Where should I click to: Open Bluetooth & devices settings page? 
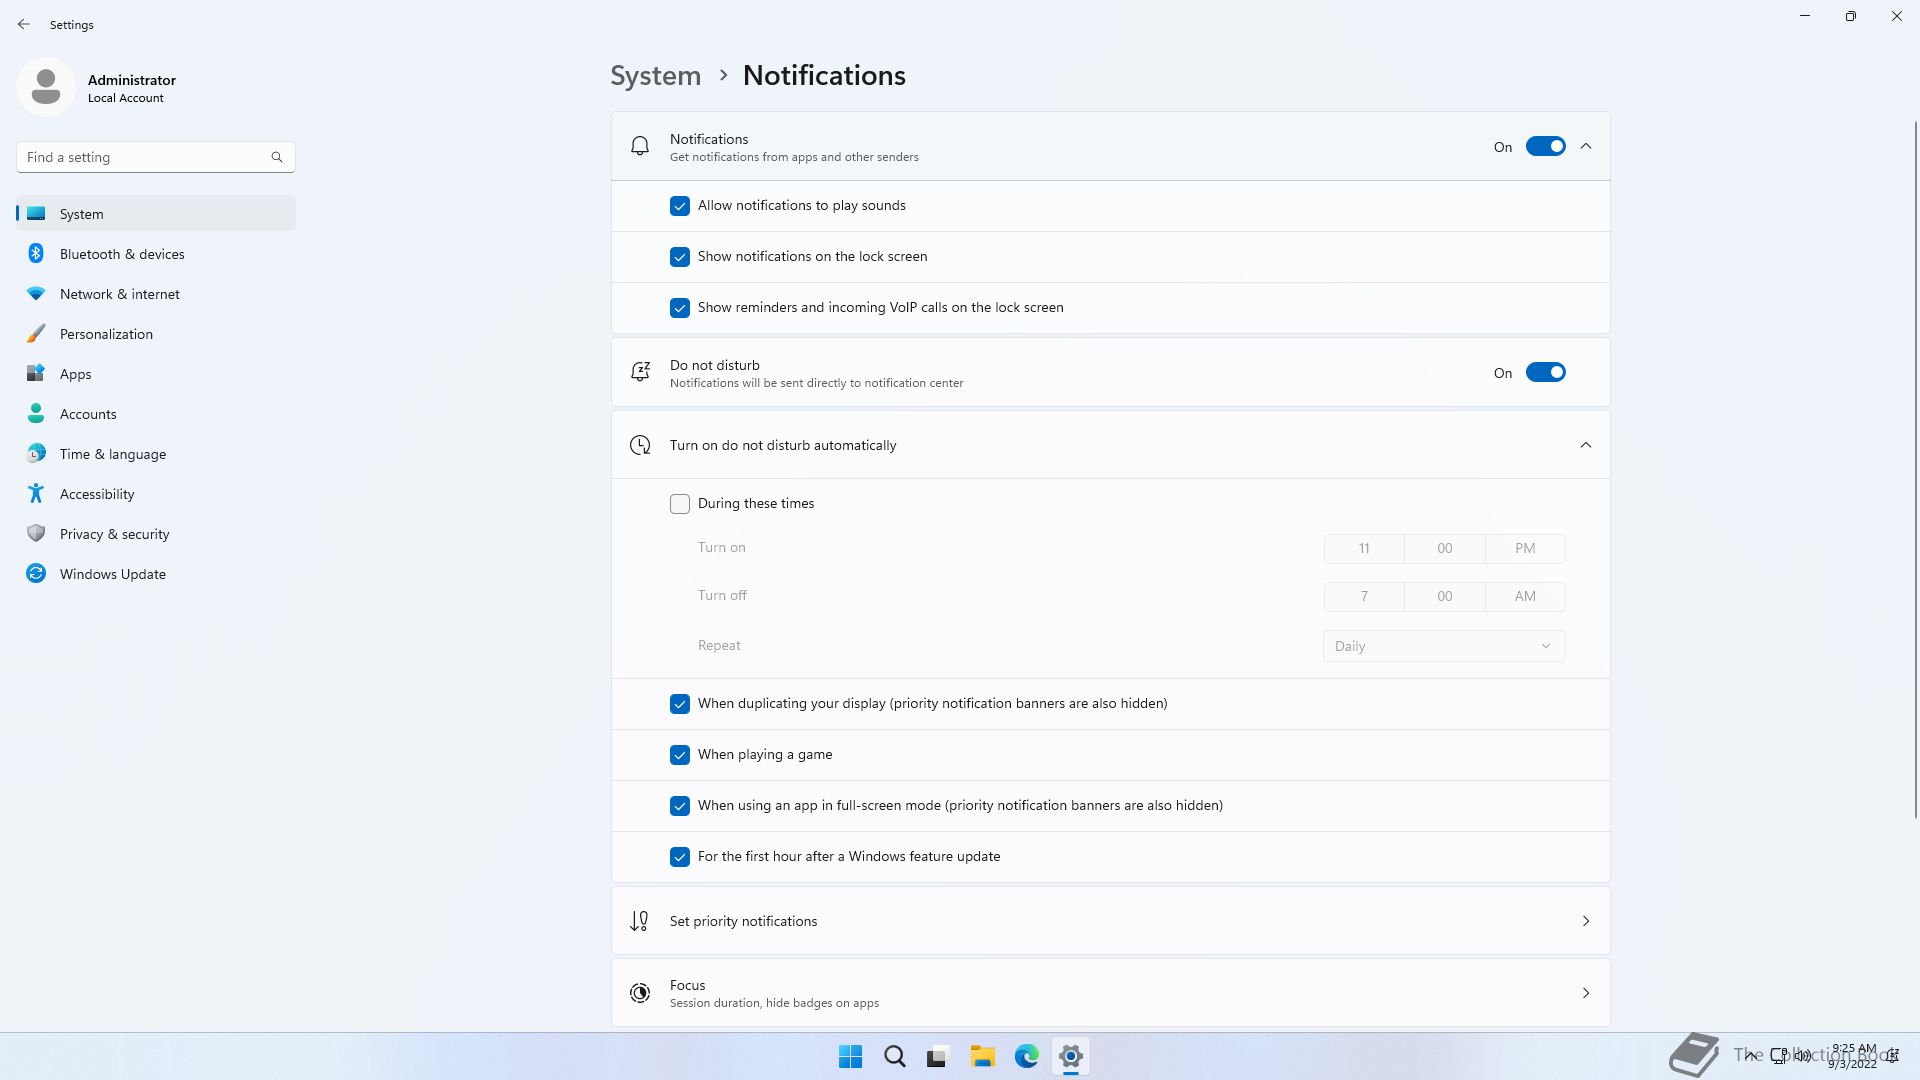(122, 254)
